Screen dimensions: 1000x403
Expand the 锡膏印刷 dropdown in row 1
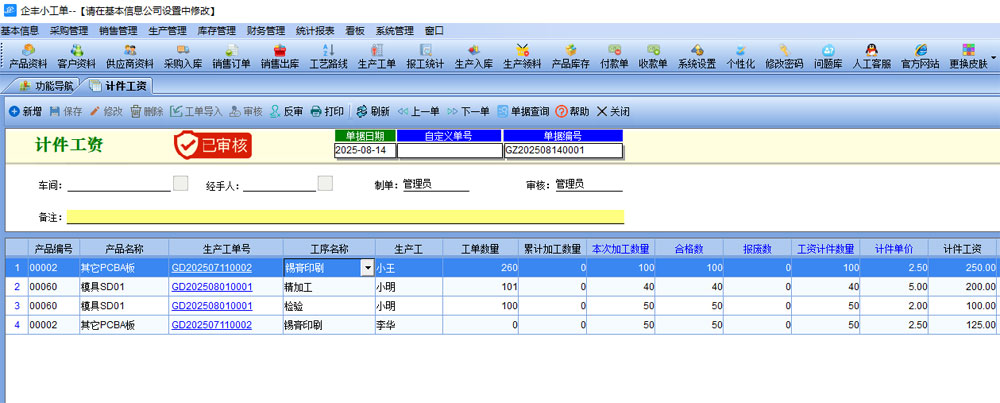(366, 268)
